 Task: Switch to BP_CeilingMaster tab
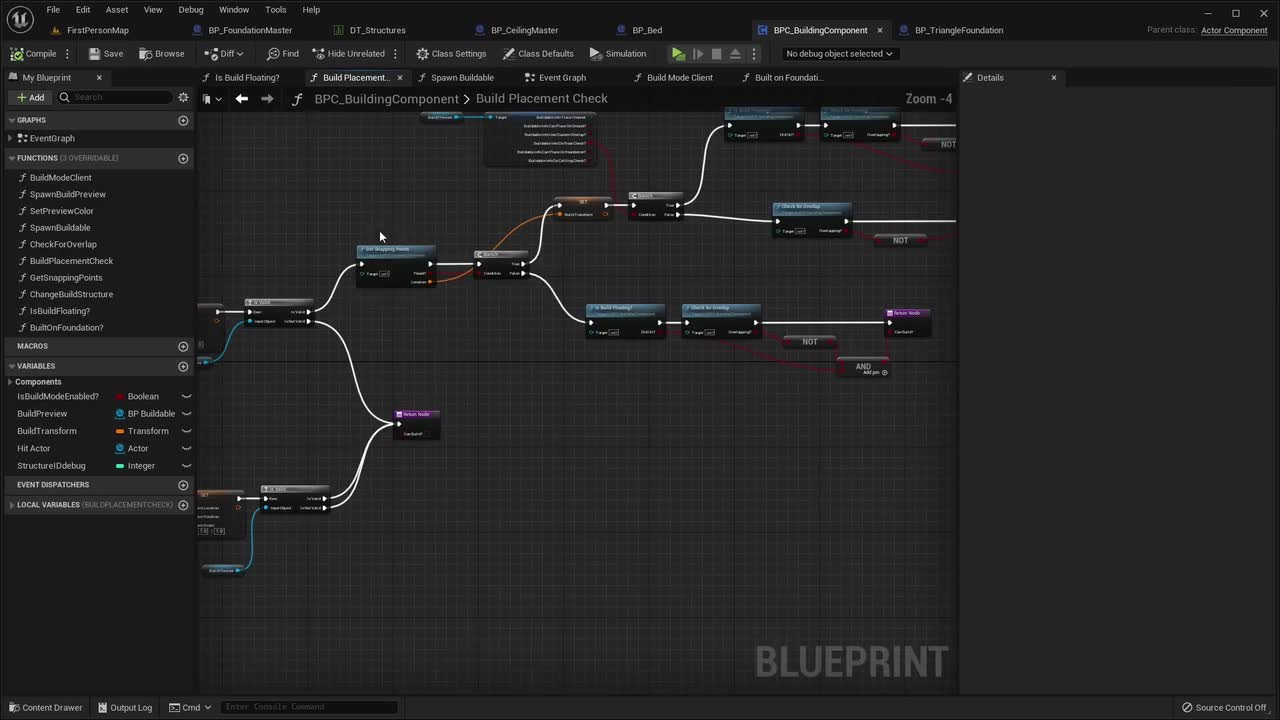[x=524, y=30]
